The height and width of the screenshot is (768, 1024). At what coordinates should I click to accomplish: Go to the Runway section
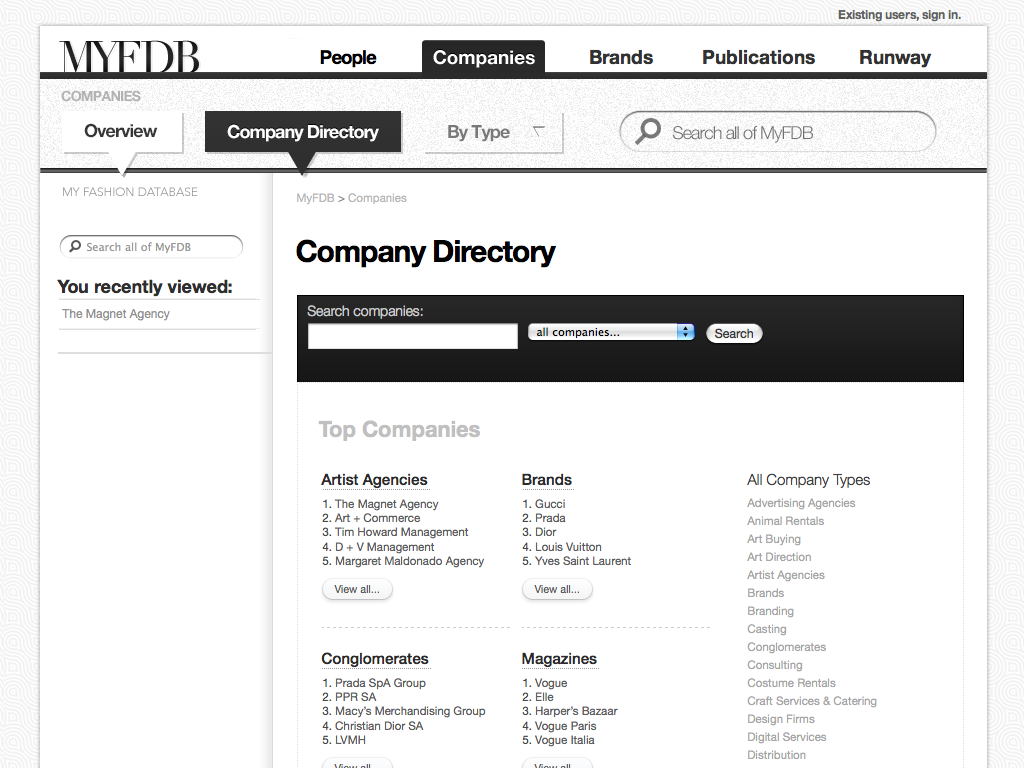click(894, 57)
